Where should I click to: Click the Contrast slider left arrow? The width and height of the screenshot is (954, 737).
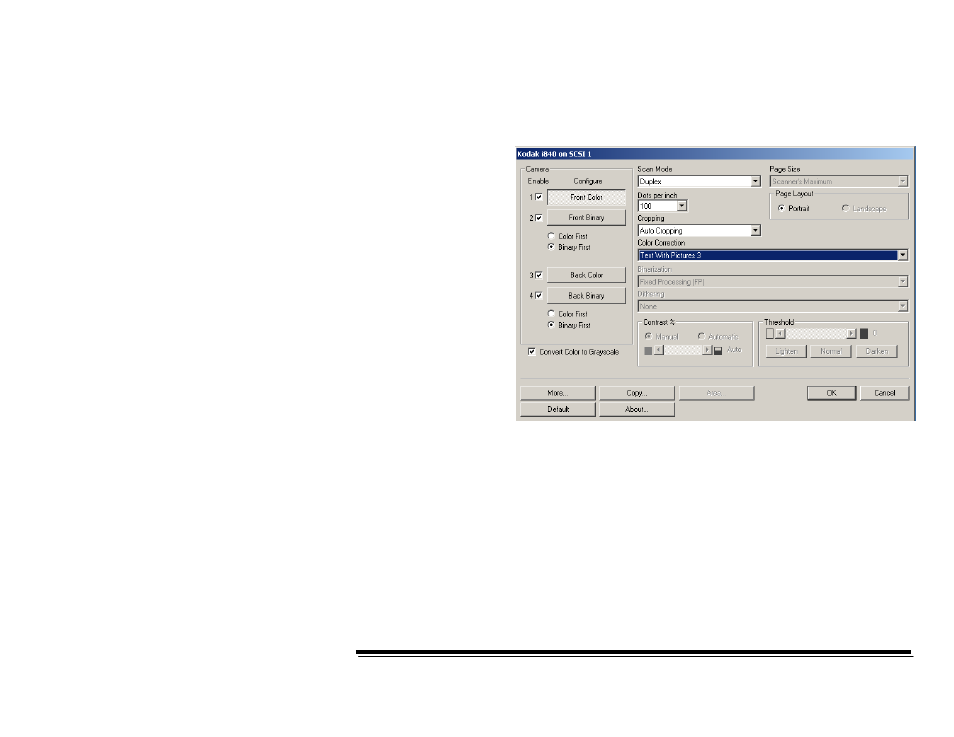pos(659,350)
